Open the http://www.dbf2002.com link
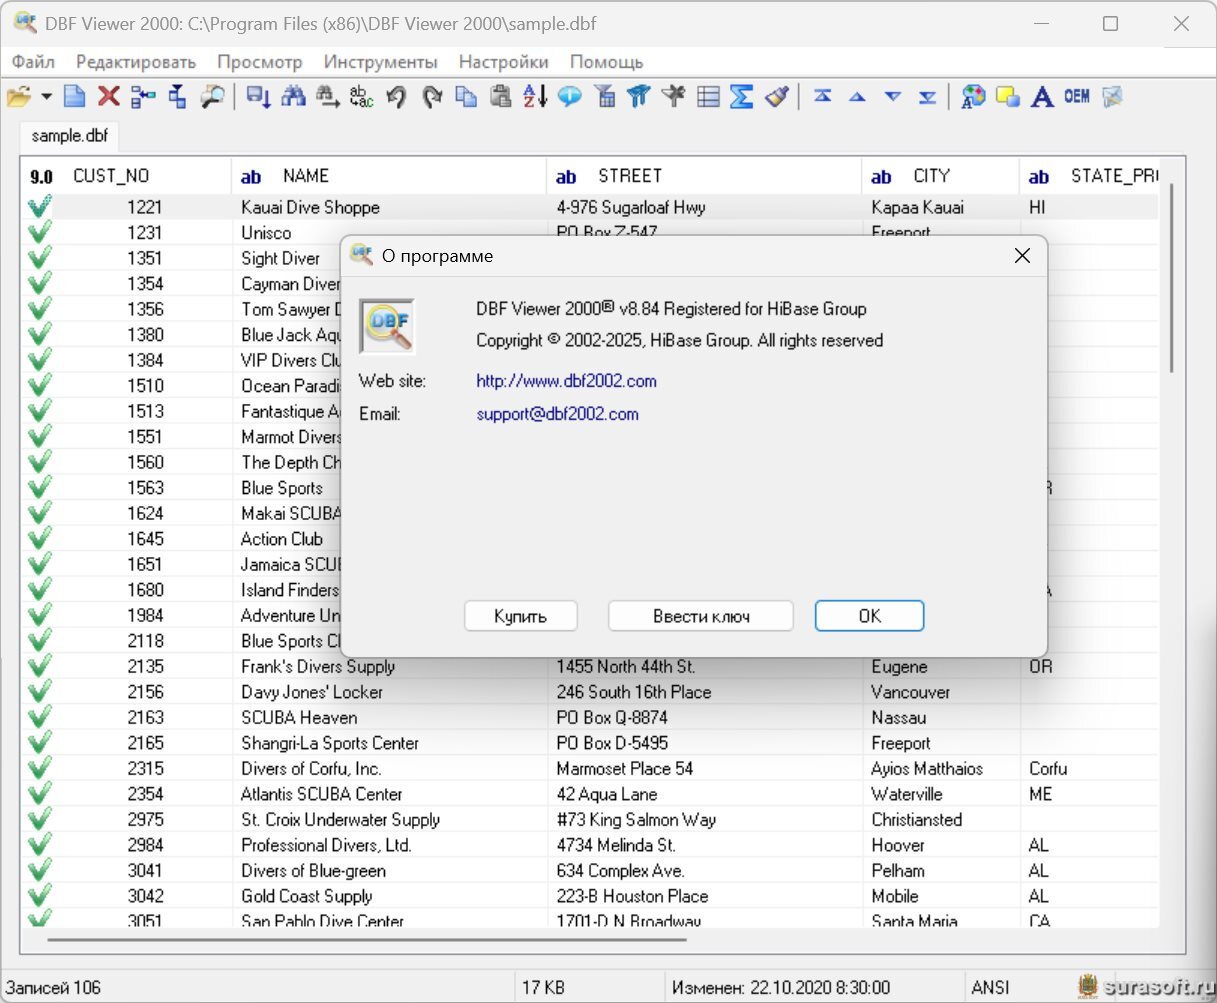This screenshot has width=1217, height=1003. 566,381
